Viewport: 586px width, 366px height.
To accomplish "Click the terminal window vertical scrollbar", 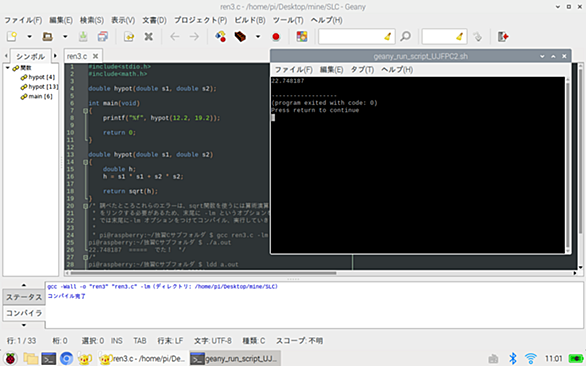I will (x=568, y=165).
